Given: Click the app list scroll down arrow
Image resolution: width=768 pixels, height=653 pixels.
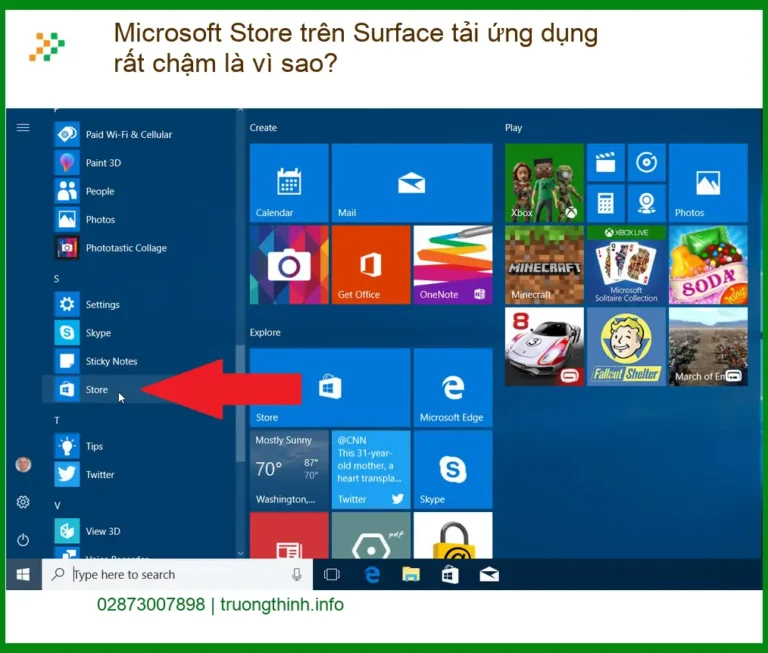Looking at the screenshot, I should (x=240, y=554).
